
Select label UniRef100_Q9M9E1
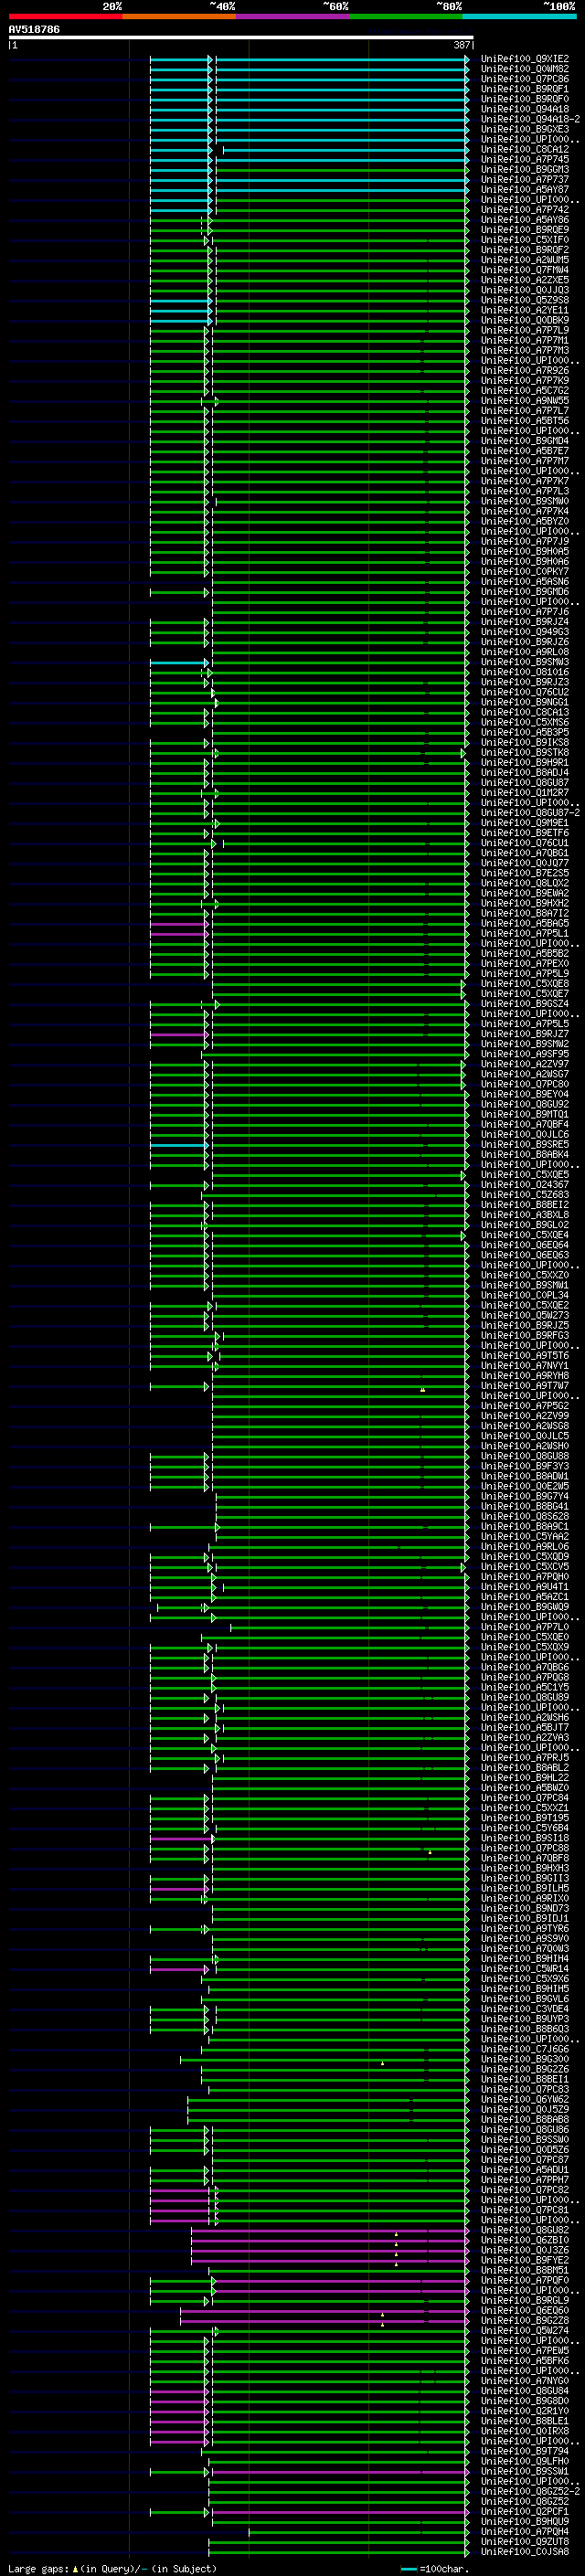point(524,823)
